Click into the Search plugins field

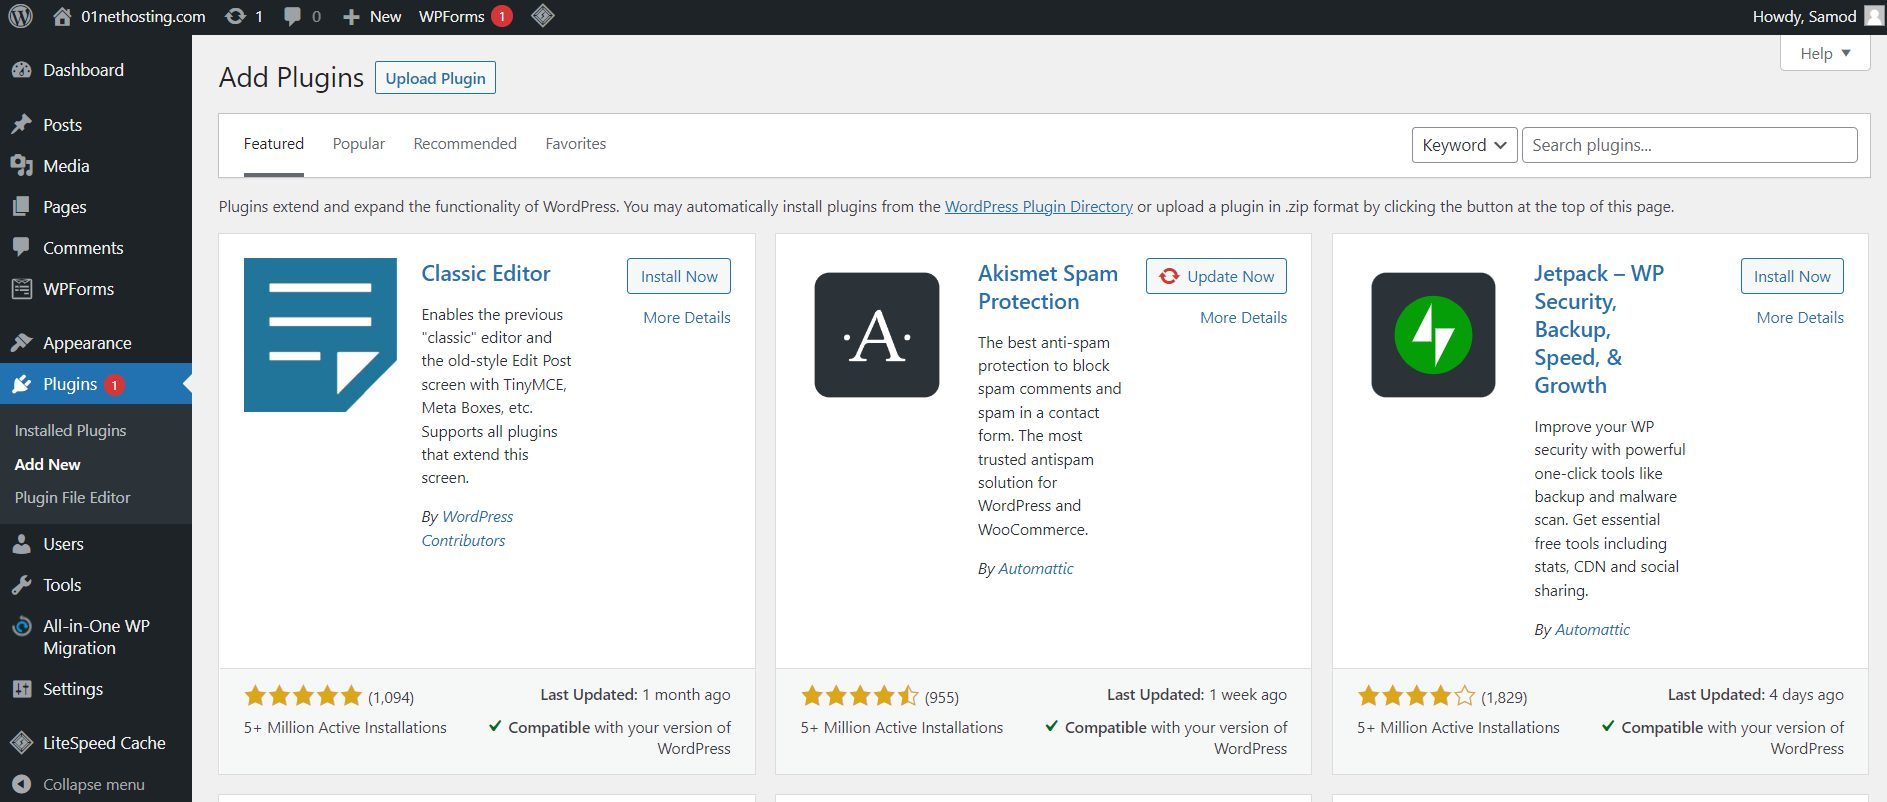1689,145
